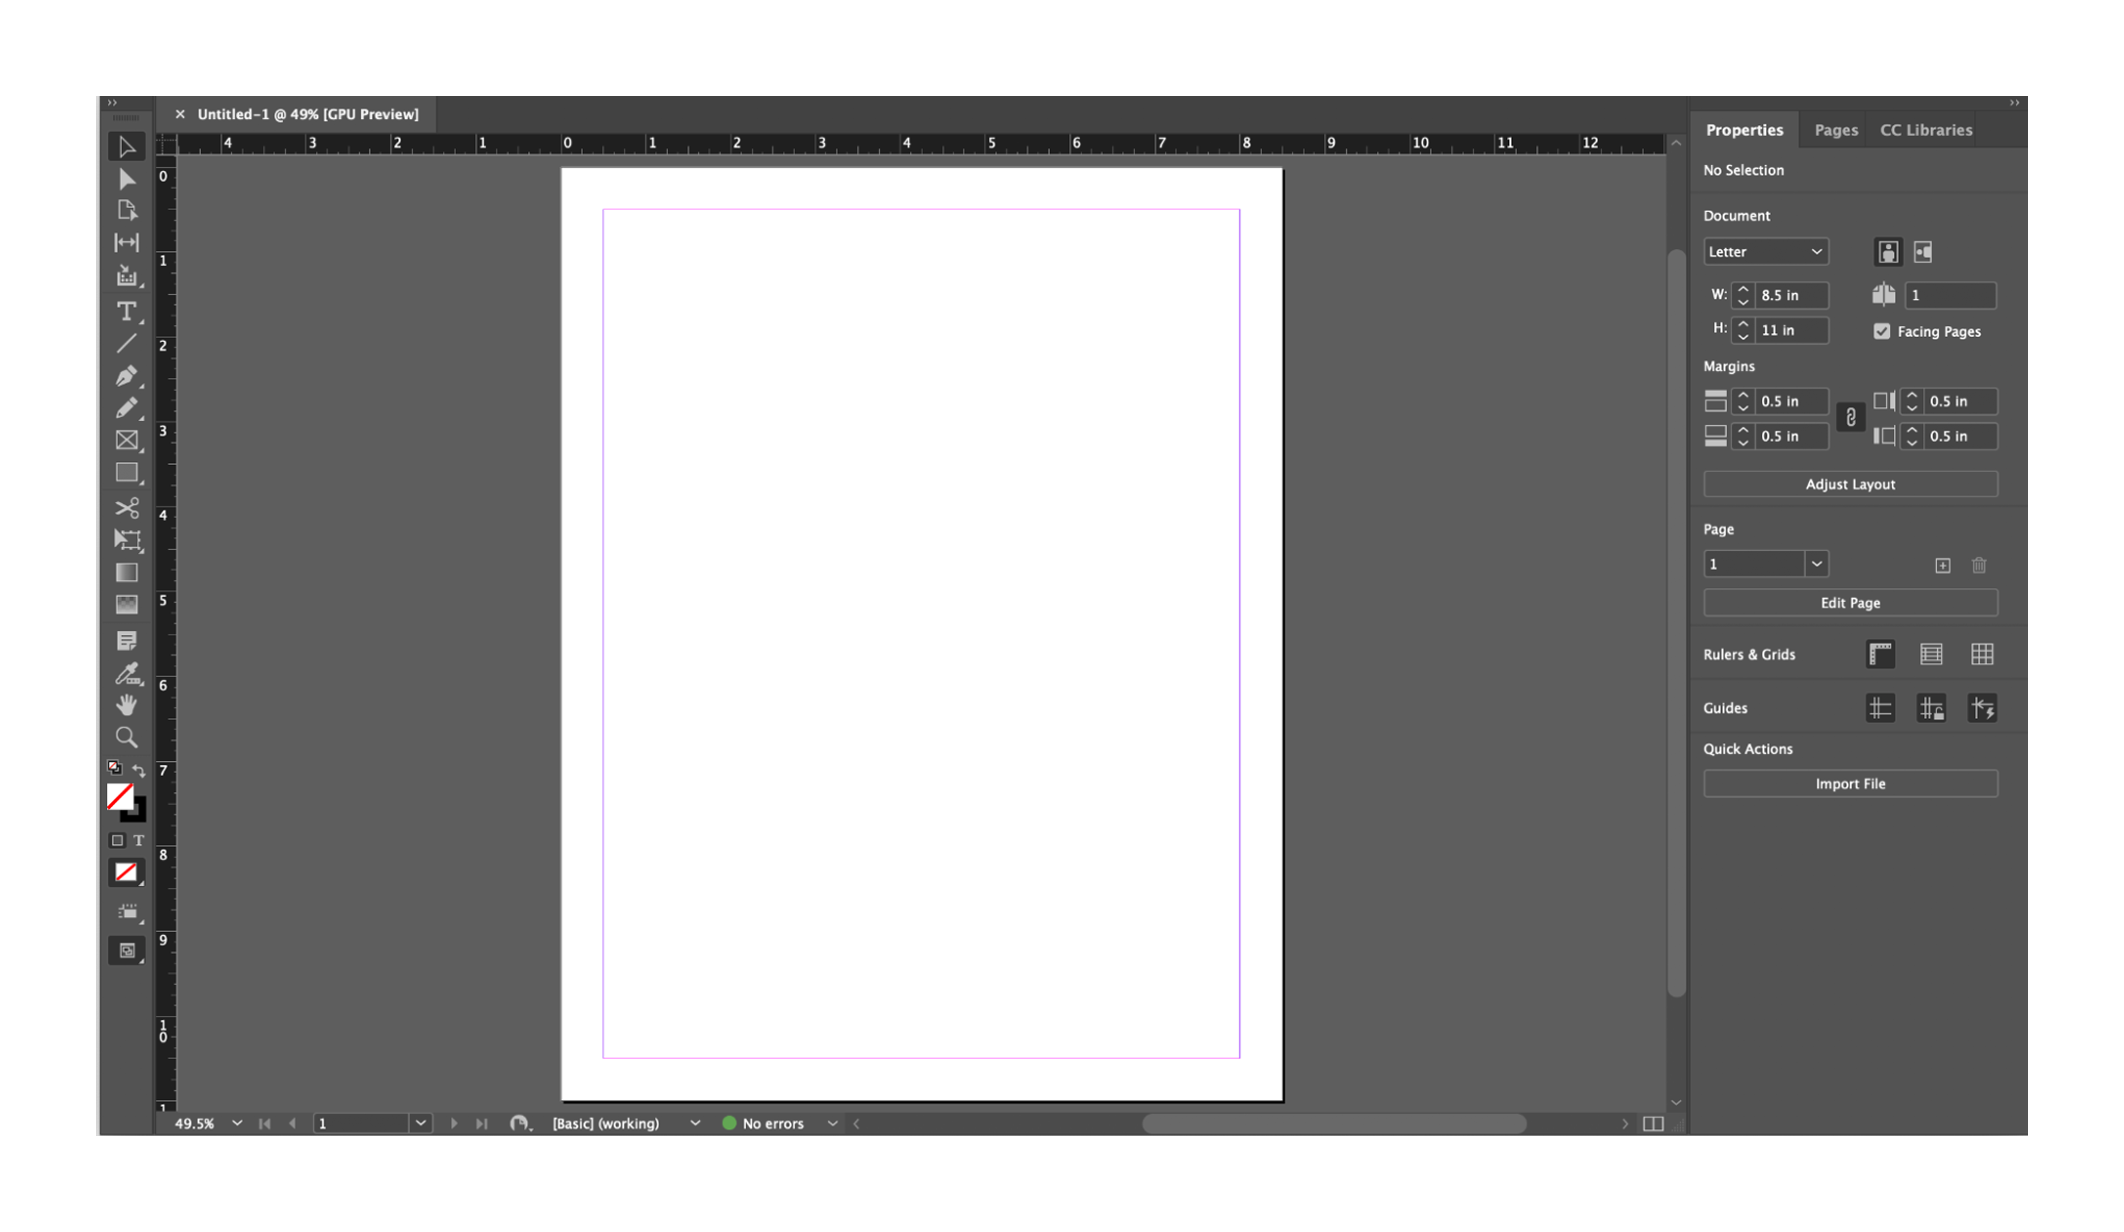
Task: Toggle Show Rulers in Rulers & Grids
Action: 1881,654
